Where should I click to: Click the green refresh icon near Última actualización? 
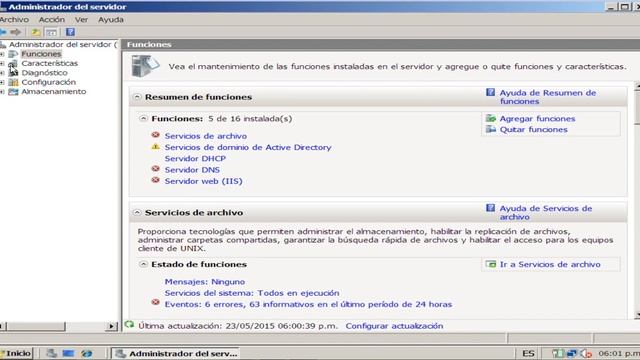129,325
